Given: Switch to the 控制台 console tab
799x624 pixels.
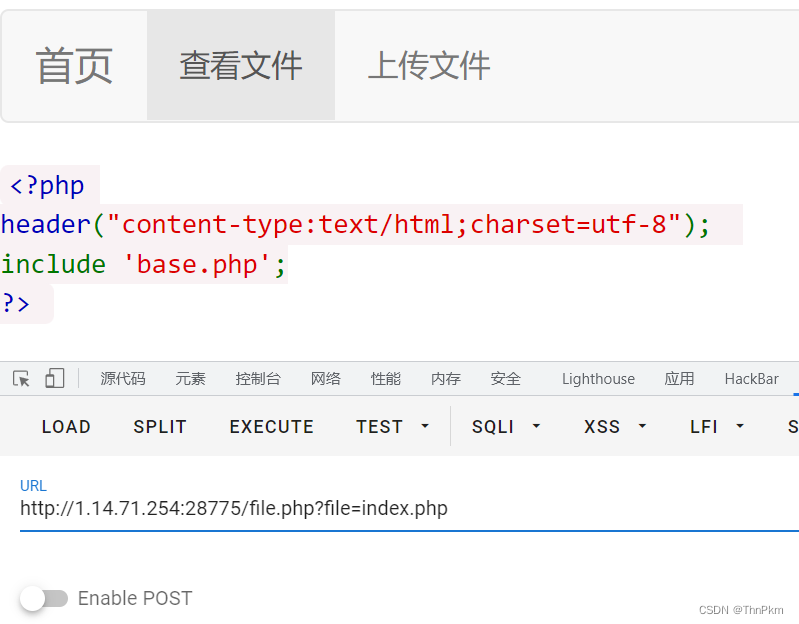Looking at the screenshot, I should tap(258, 379).
